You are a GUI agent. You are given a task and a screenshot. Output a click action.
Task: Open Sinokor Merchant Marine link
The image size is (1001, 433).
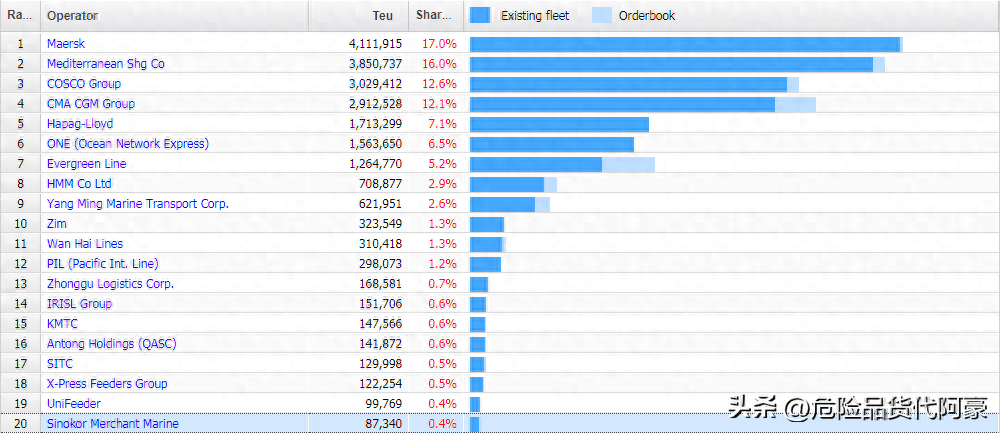point(113,423)
